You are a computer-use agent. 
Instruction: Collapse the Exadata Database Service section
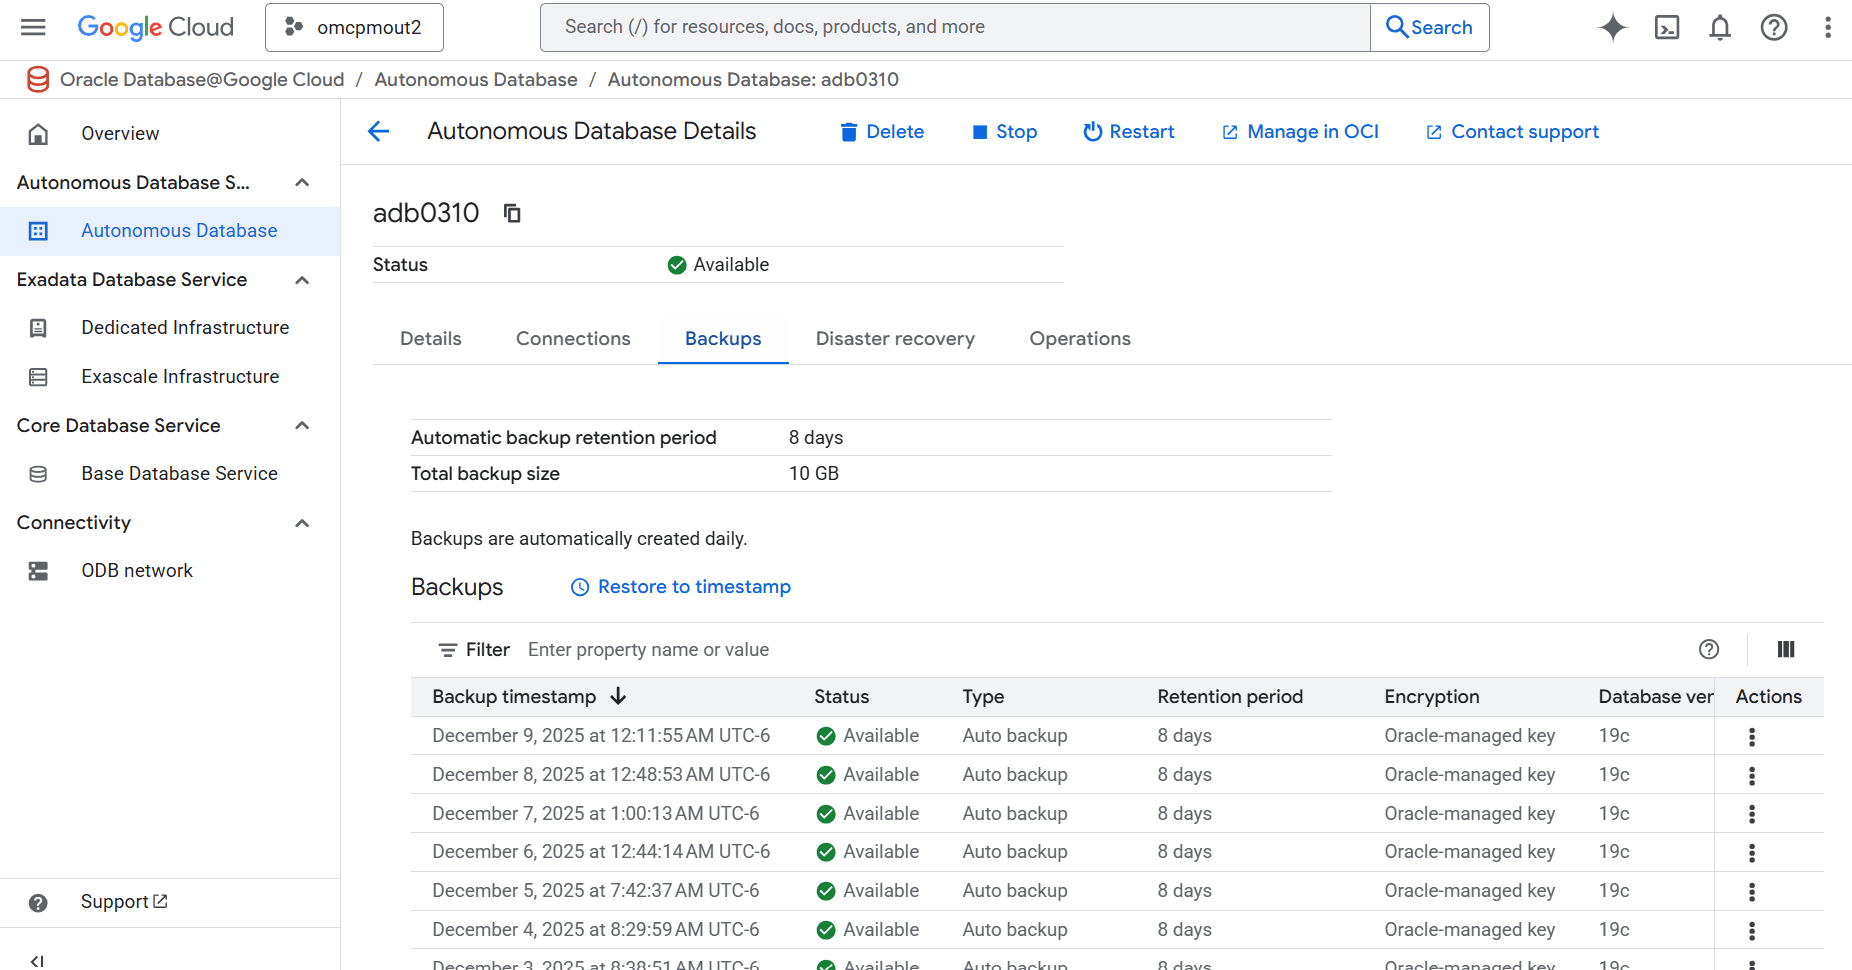point(302,280)
